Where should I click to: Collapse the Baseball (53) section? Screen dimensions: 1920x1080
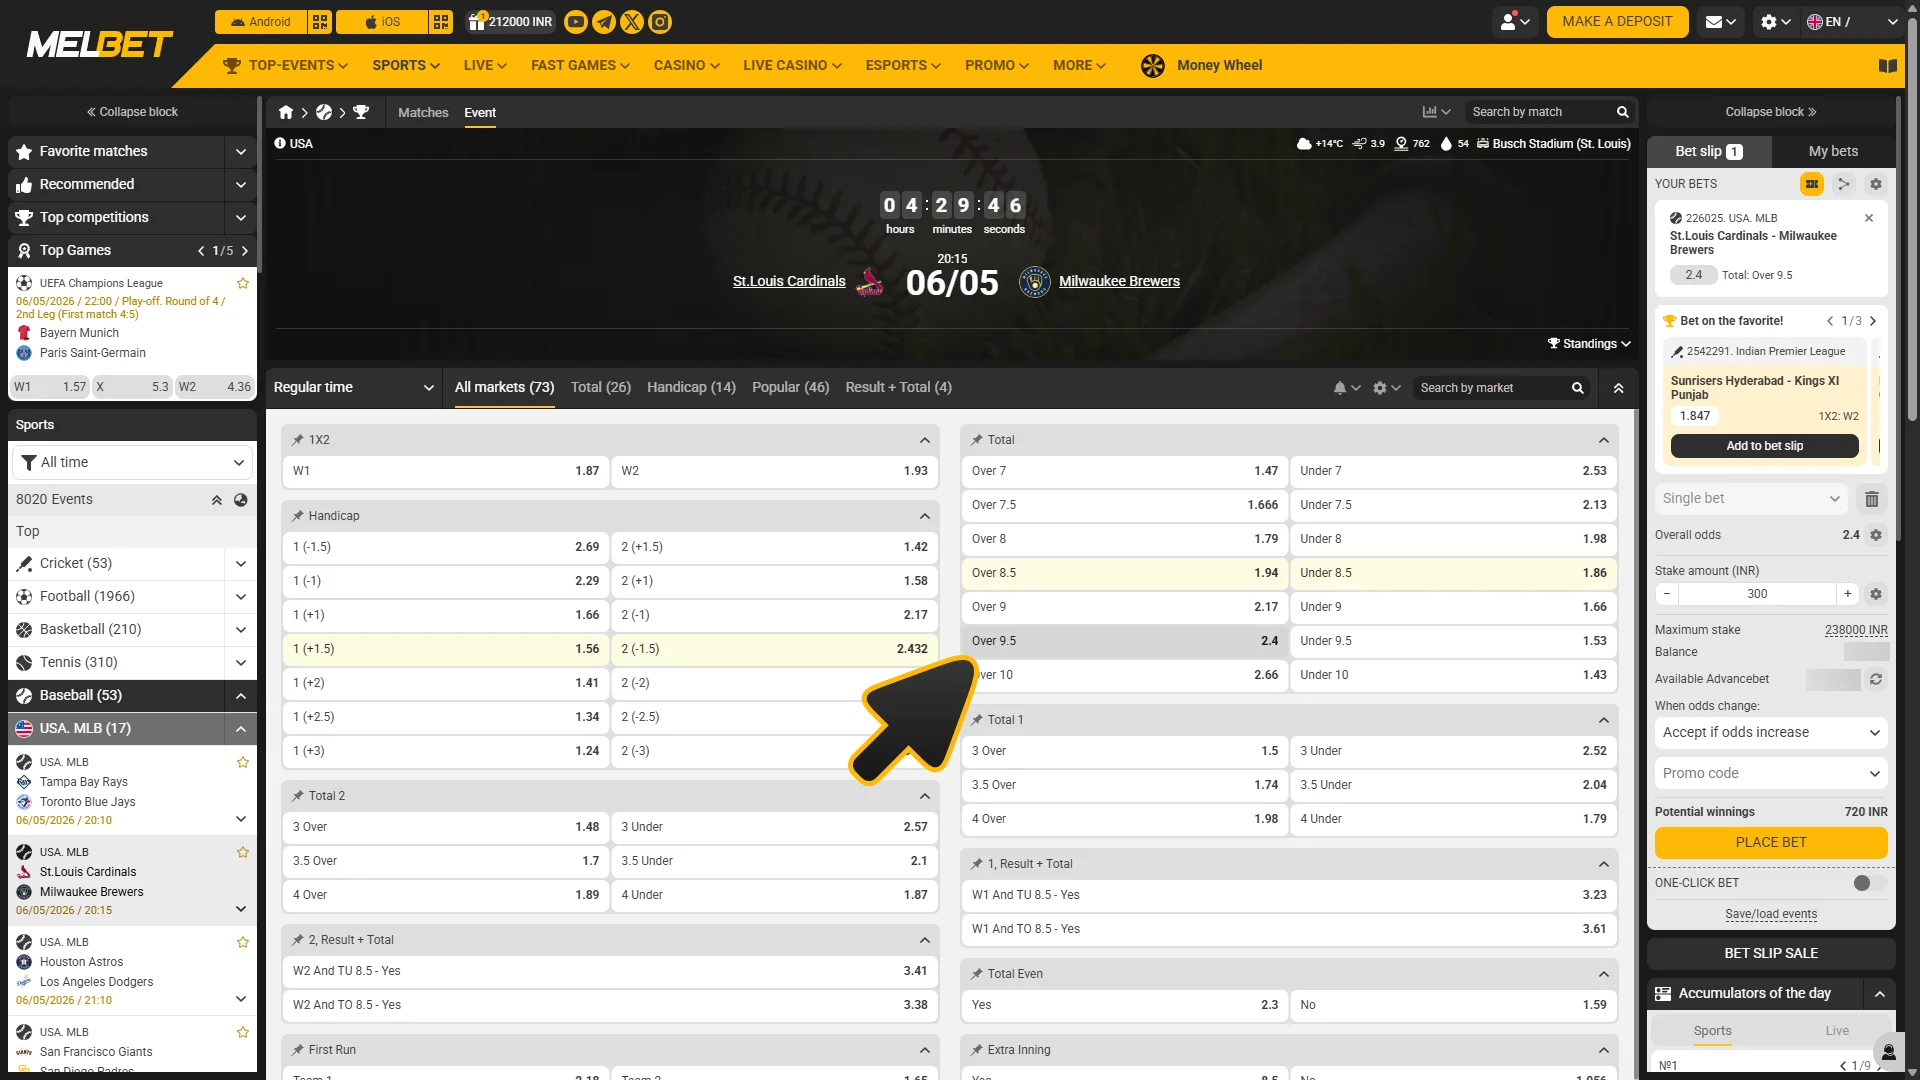click(240, 696)
